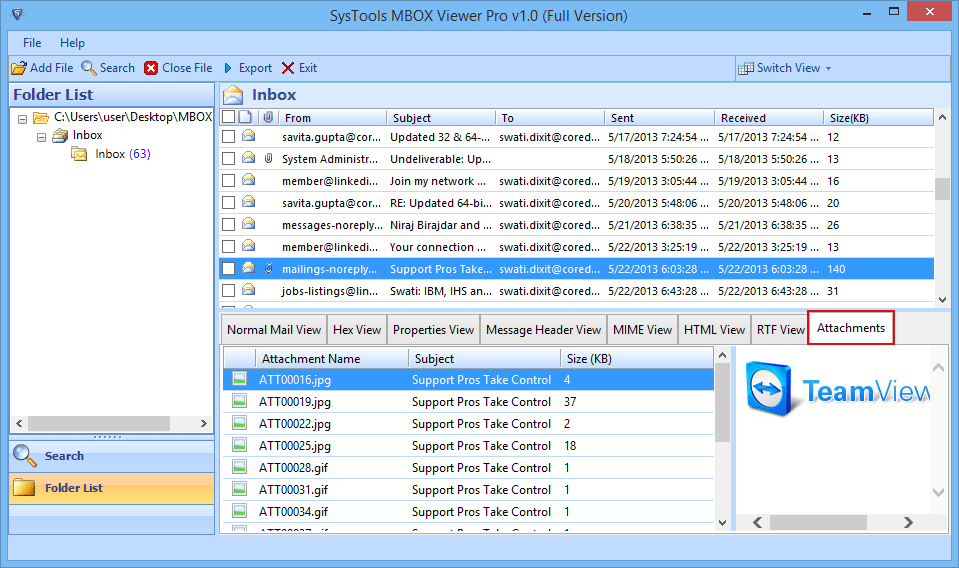This screenshot has width=959, height=568.
Task: Click the image icon for ATT00025.jpg
Action: (239, 445)
